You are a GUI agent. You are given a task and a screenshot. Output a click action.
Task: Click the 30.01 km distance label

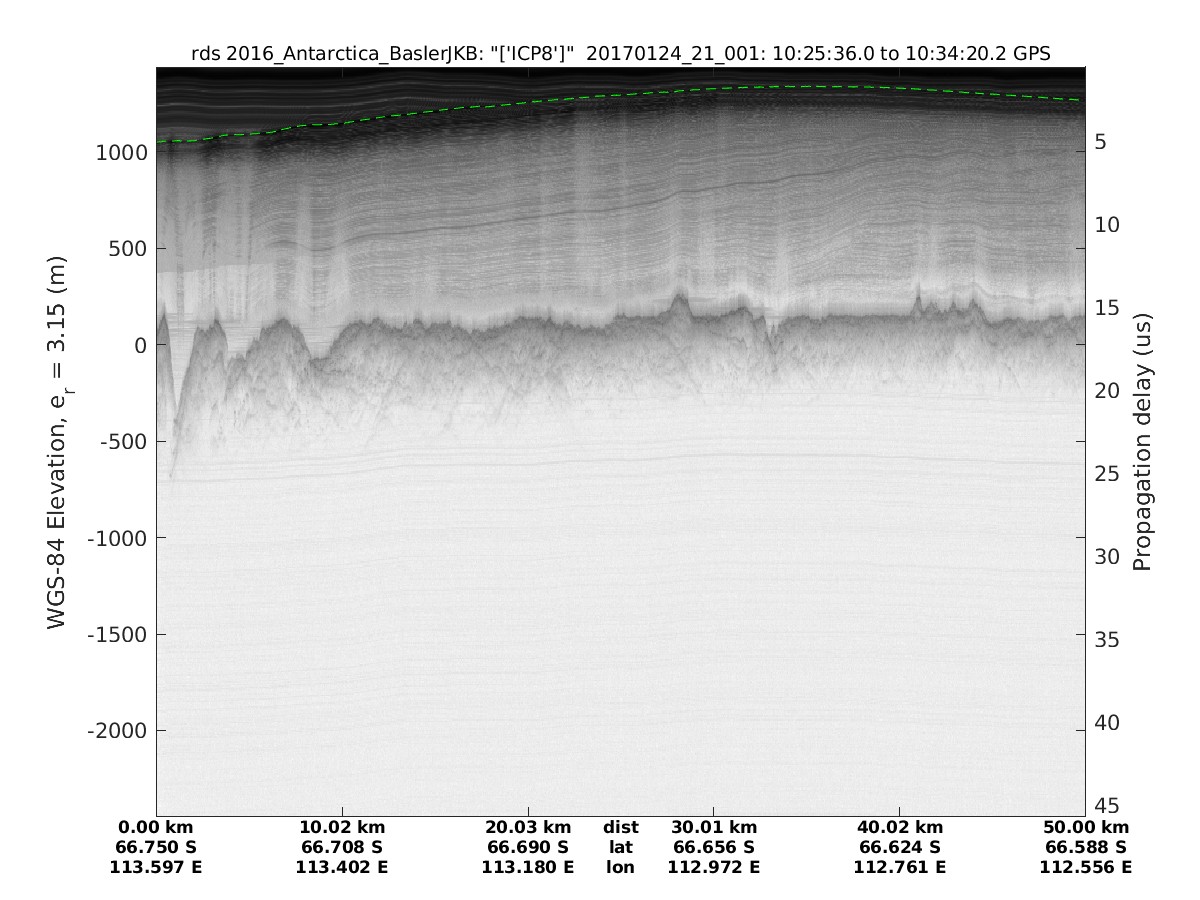pyautogui.click(x=714, y=828)
